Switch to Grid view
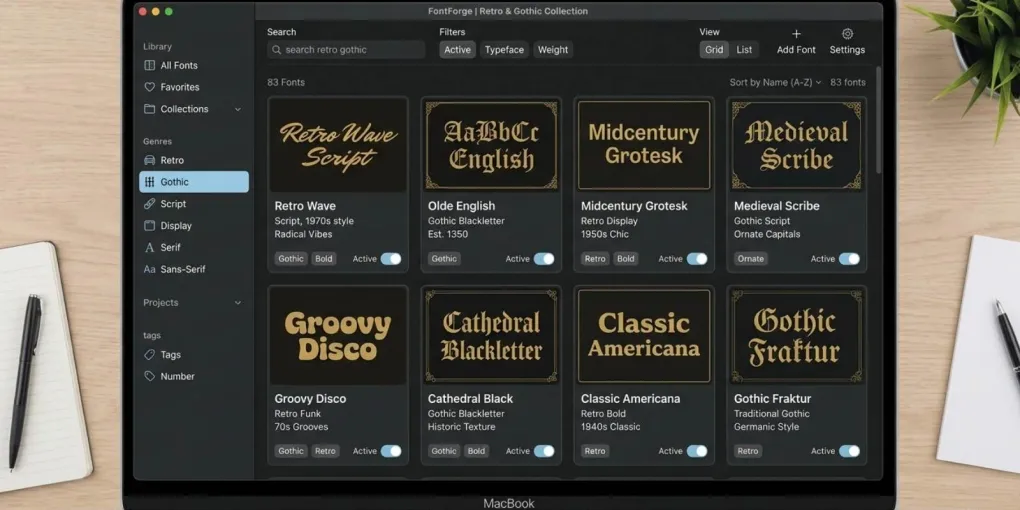Image resolution: width=1020 pixels, height=510 pixels. coord(714,49)
